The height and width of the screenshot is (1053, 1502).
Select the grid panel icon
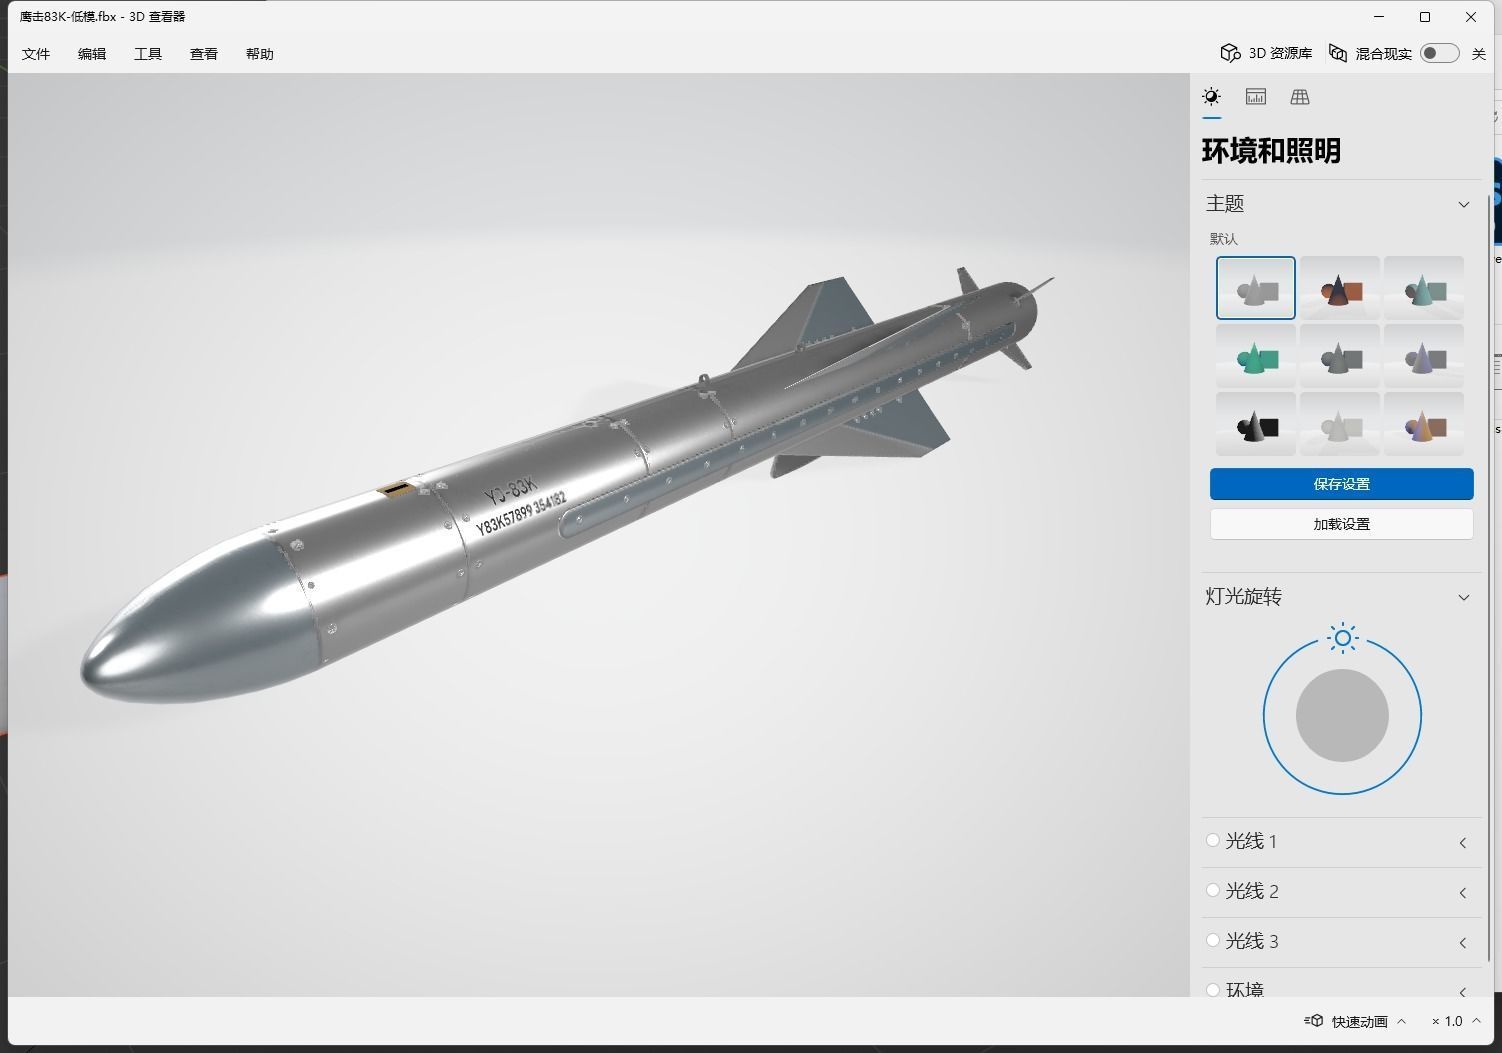pyautogui.click(x=1299, y=96)
